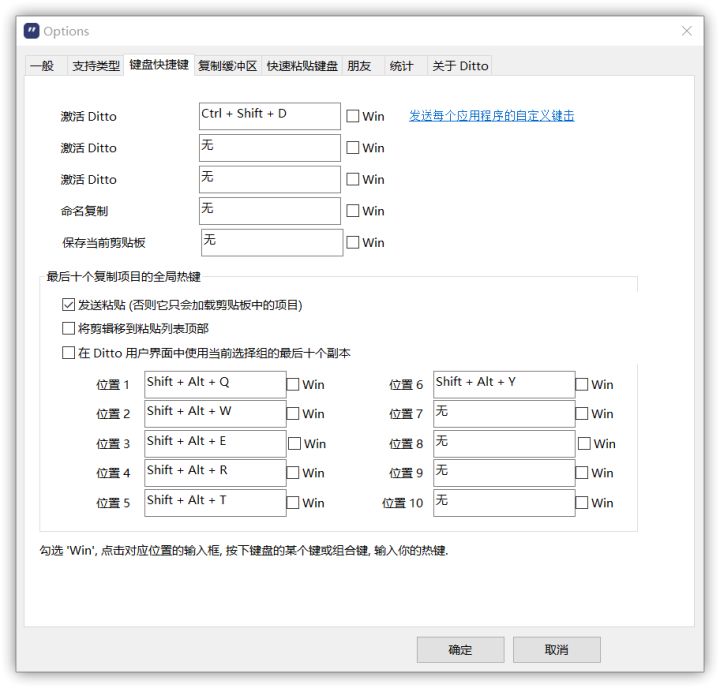Image resolution: width=720 pixels, height=688 pixels.
Task: Click 位置 3 field with Shift + Alt + E
Action: click(x=215, y=444)
